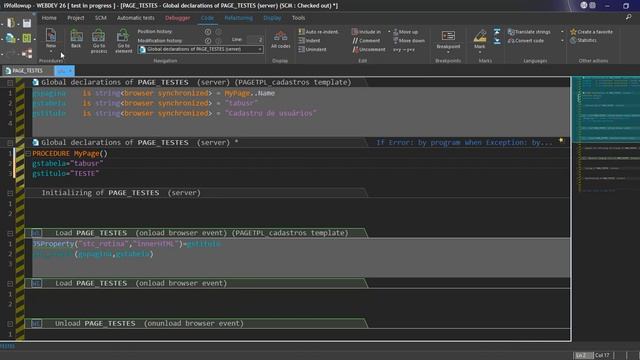Switch to the SCM ribbon tab
This screenshot has height=360, width=640.
pos(100,18)
